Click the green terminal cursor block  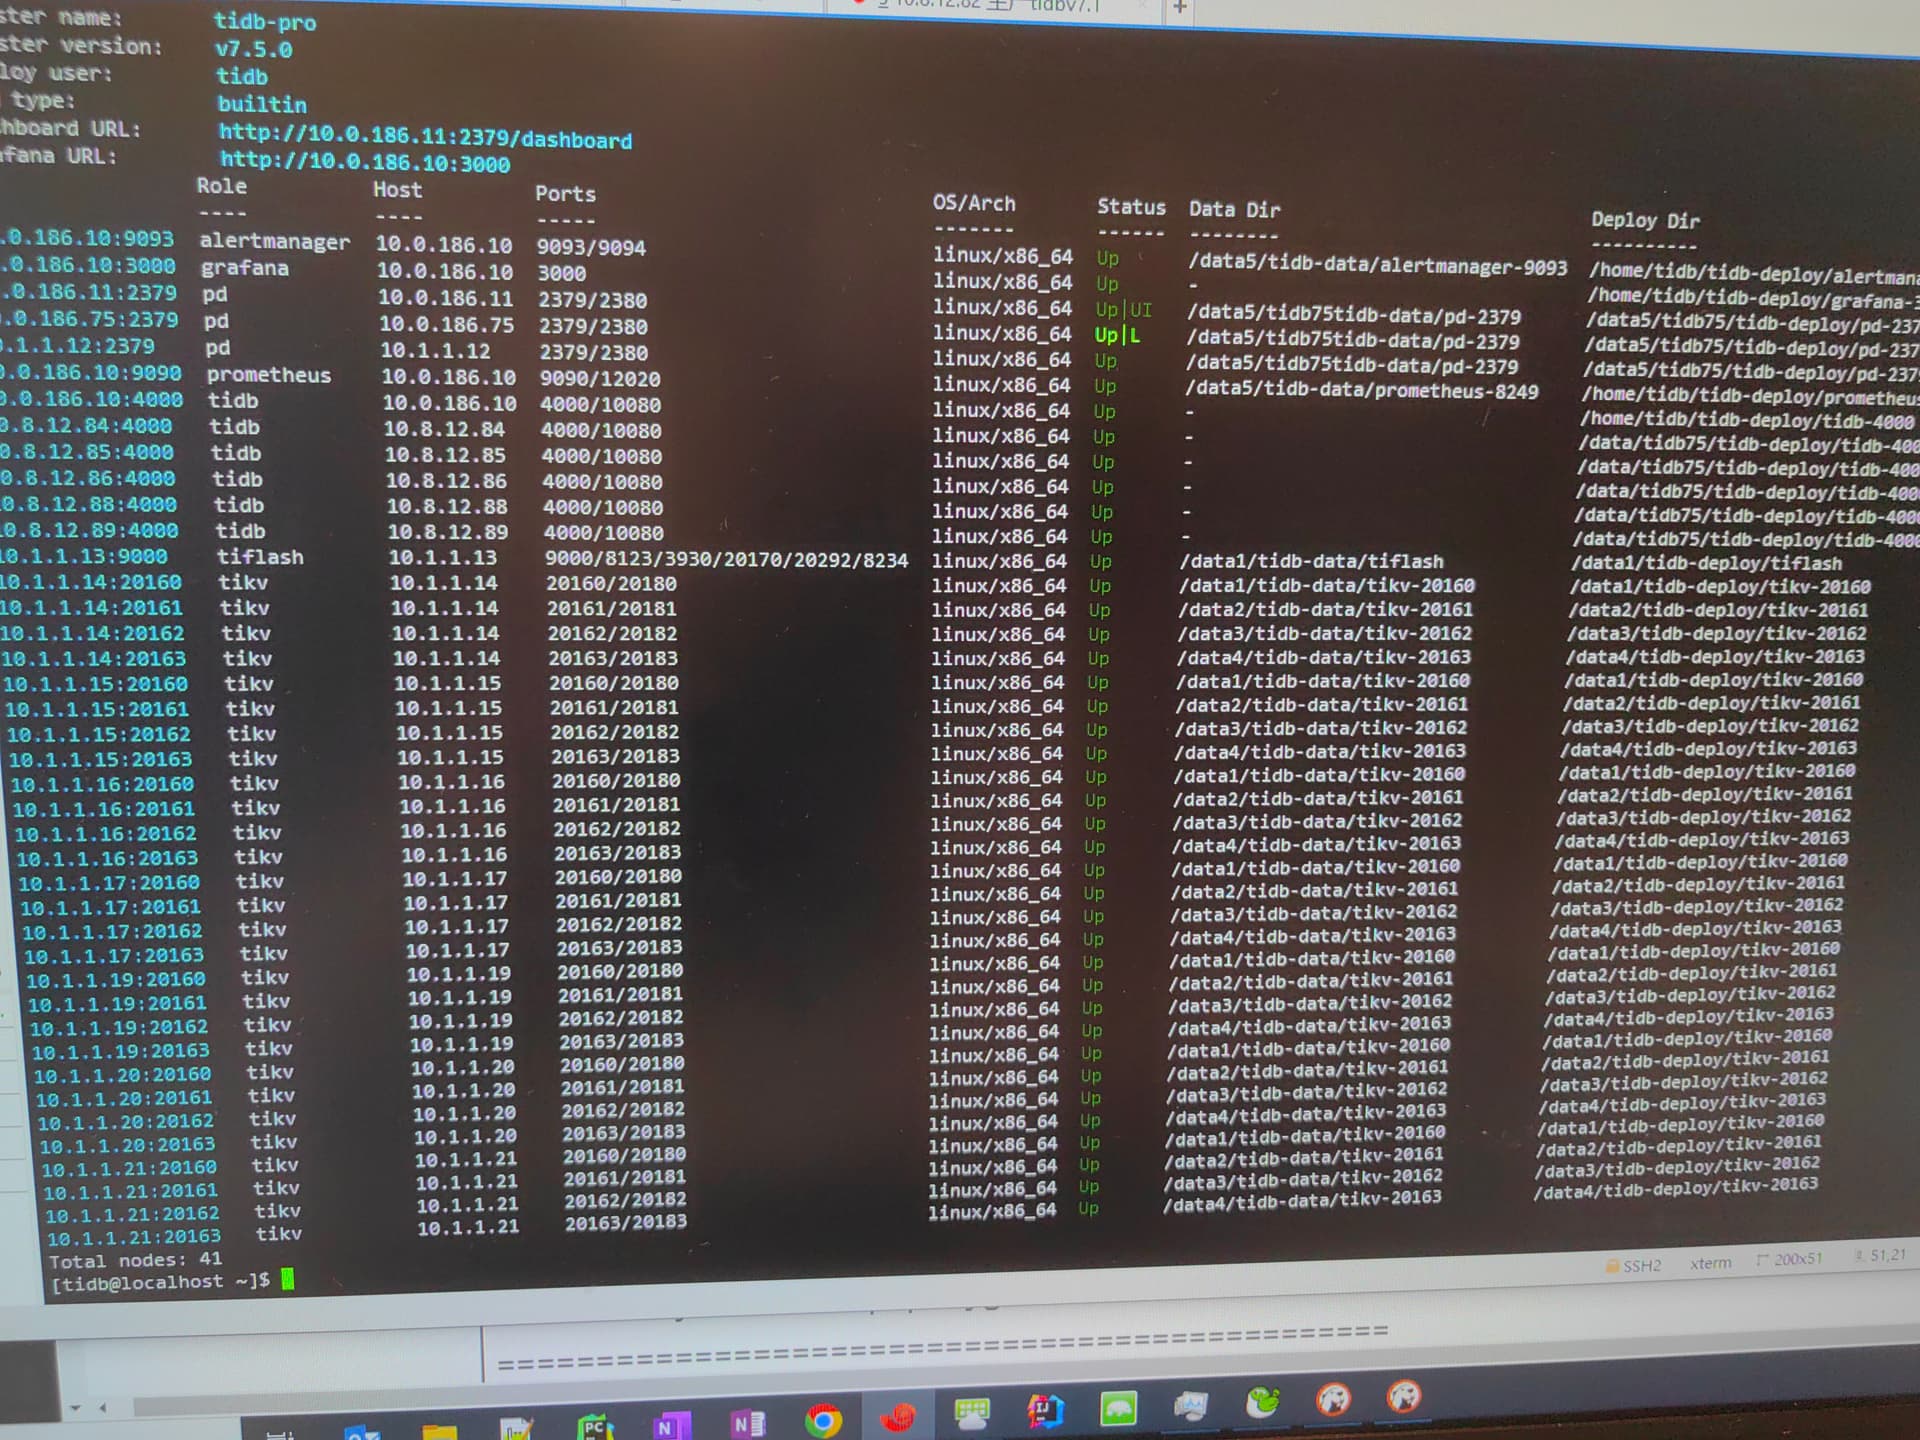tap(288, 1279)
